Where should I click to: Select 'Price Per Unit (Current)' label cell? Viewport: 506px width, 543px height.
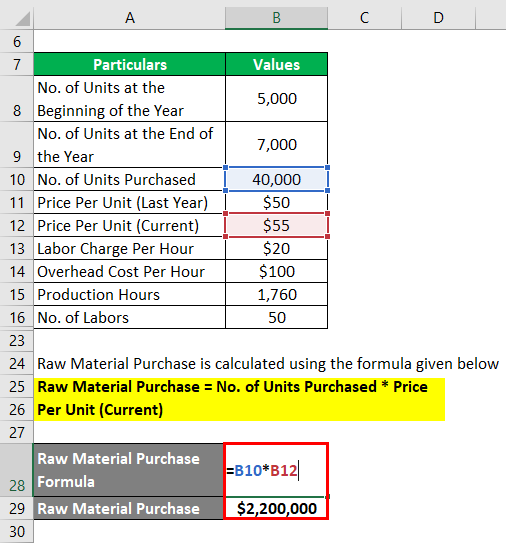(x=130, y=225)
